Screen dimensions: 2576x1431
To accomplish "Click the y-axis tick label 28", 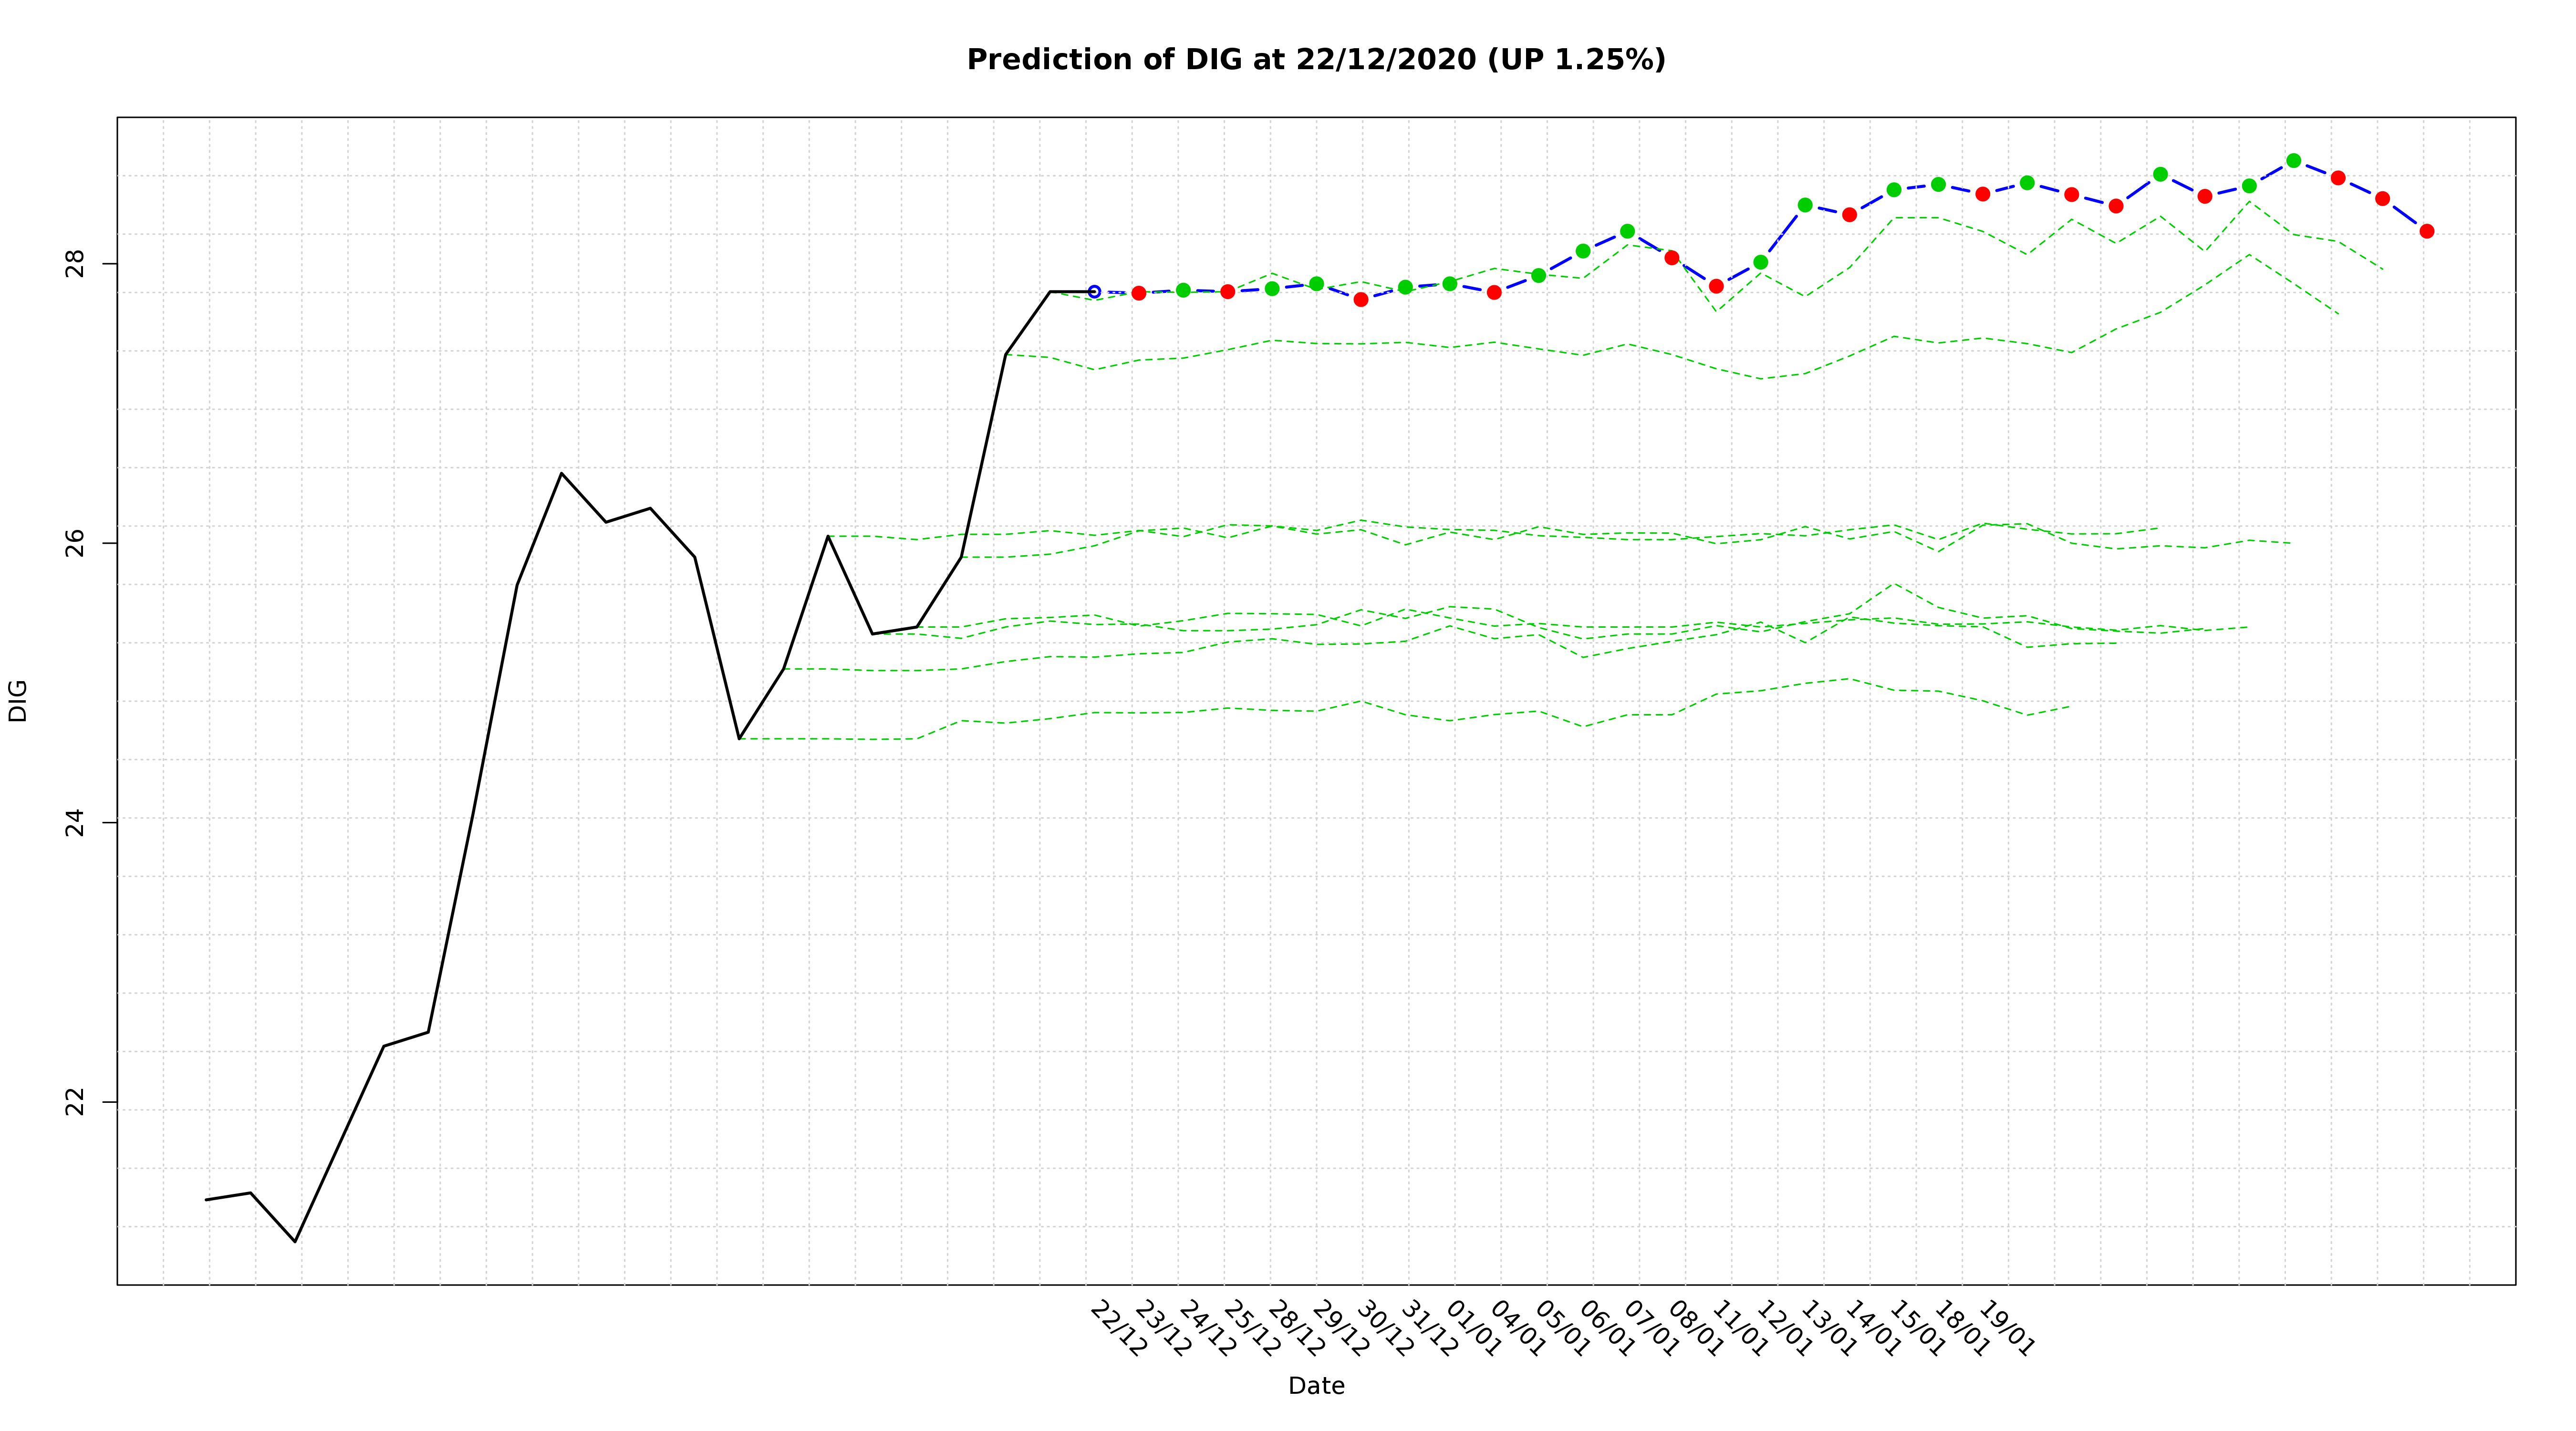I will [x=76, y=264].
